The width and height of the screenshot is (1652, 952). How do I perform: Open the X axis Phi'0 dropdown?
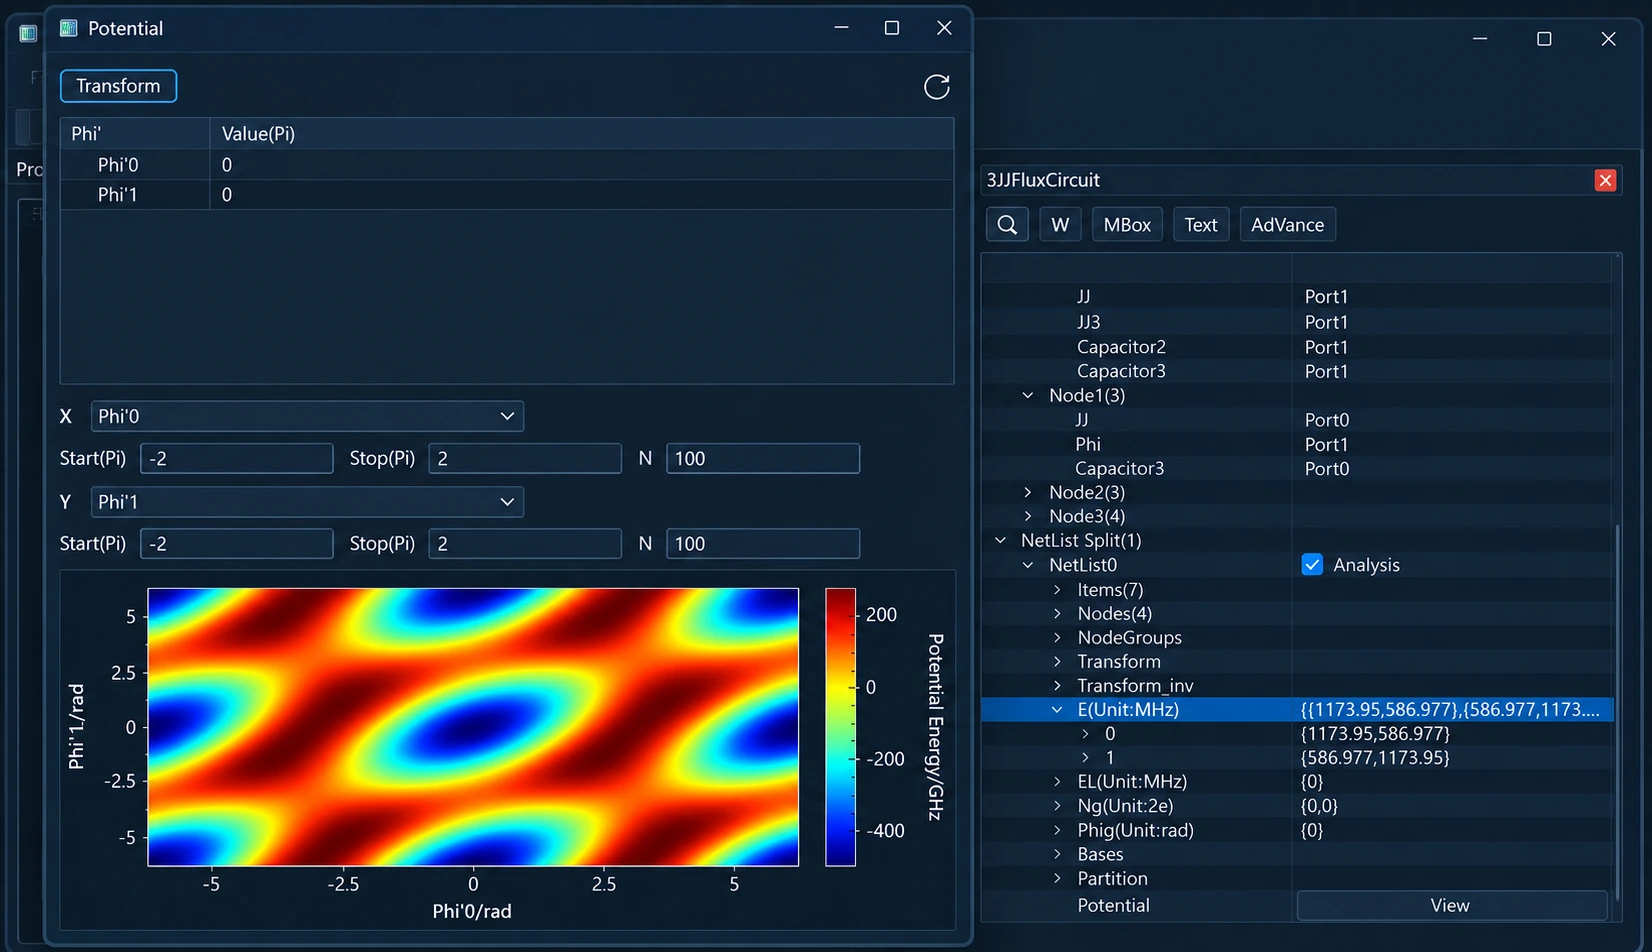pos(307,416)
